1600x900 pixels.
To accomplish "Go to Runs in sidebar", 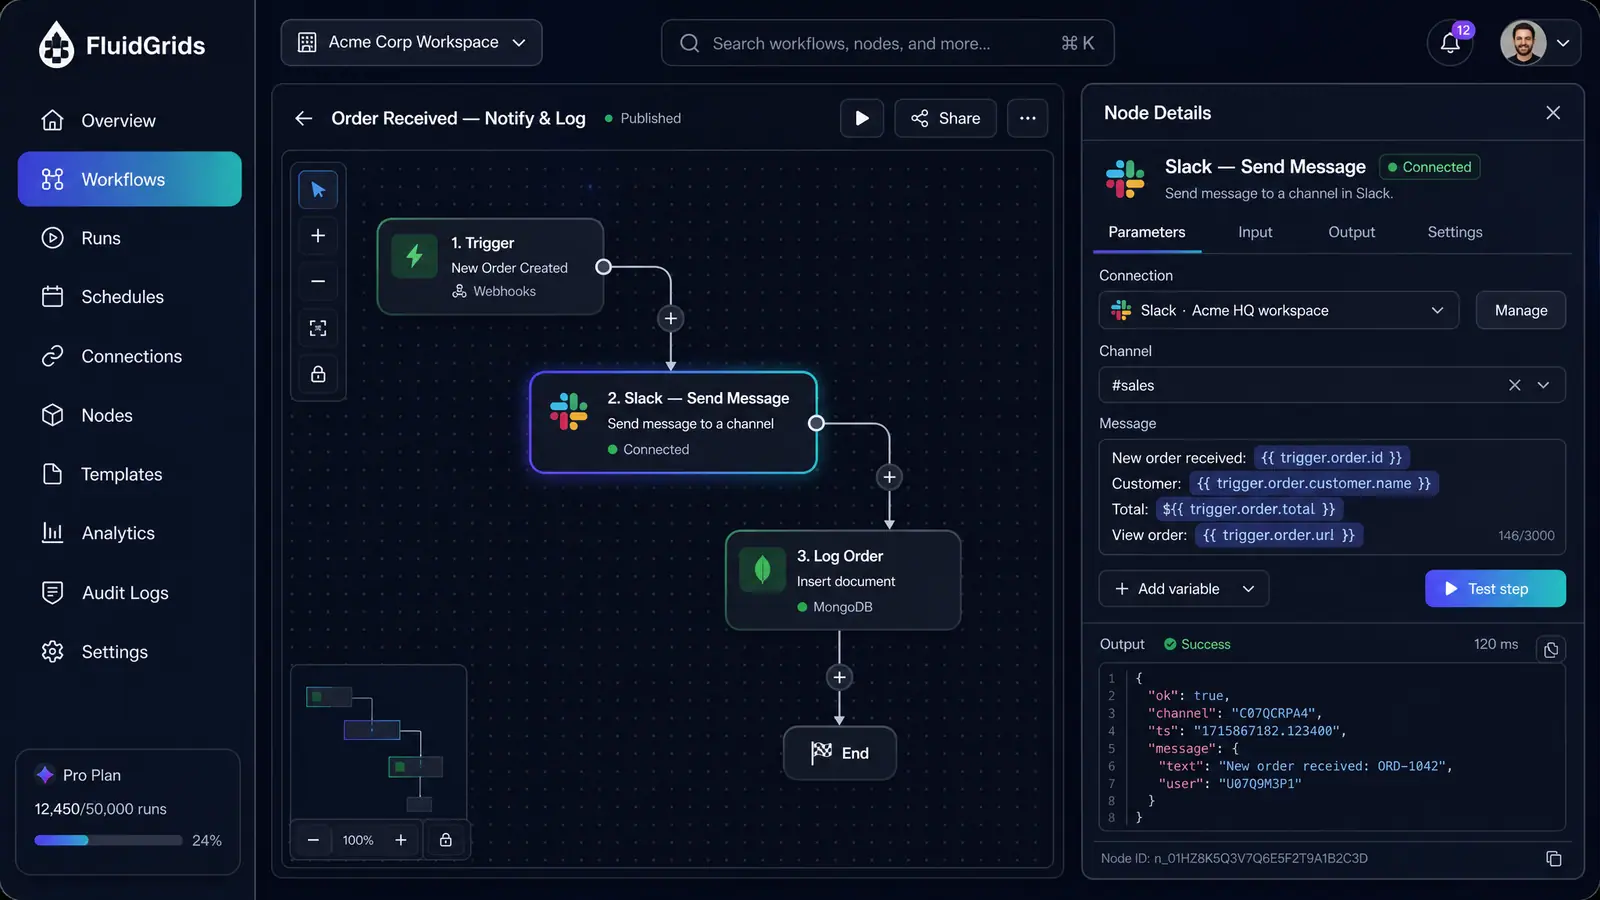I will 129,238.
